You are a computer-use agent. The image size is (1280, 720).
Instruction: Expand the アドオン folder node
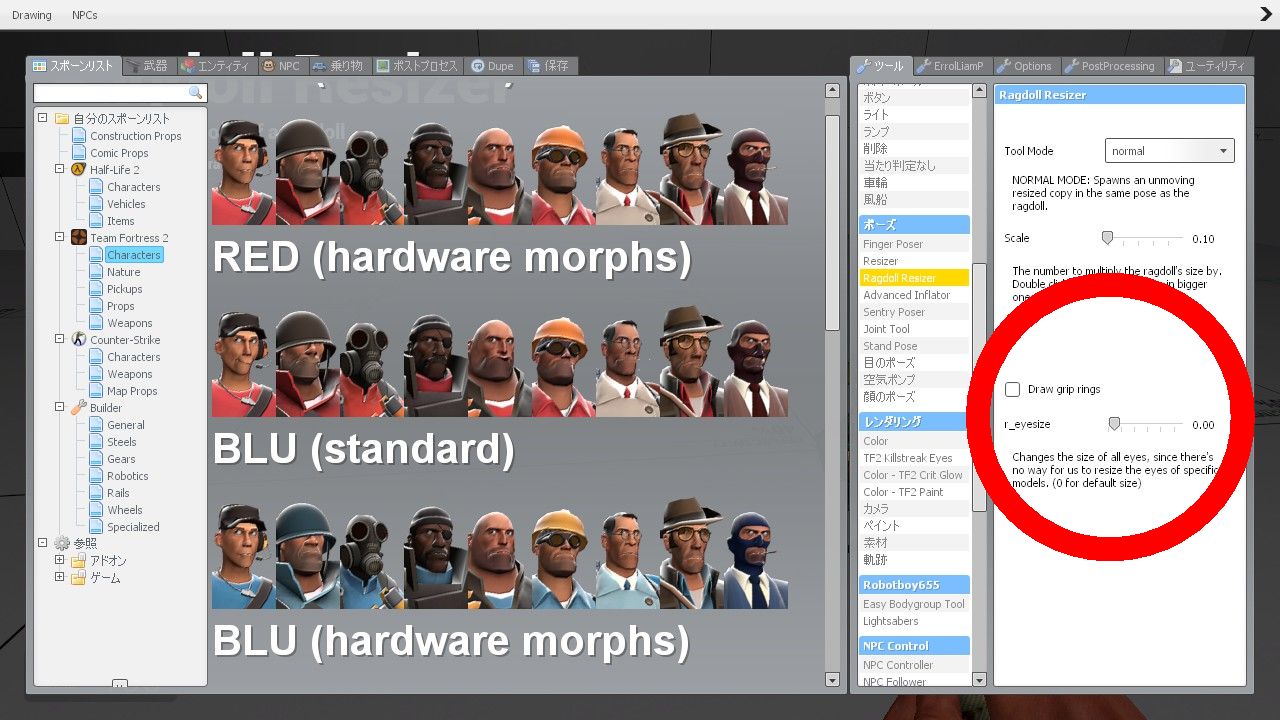(x=60, y=560)
